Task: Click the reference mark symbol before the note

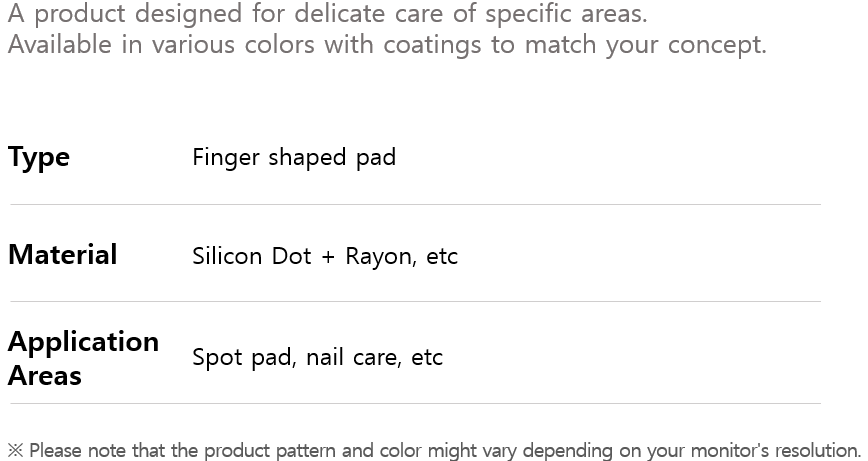Action: pyautogui.click(x=15, y=450)
